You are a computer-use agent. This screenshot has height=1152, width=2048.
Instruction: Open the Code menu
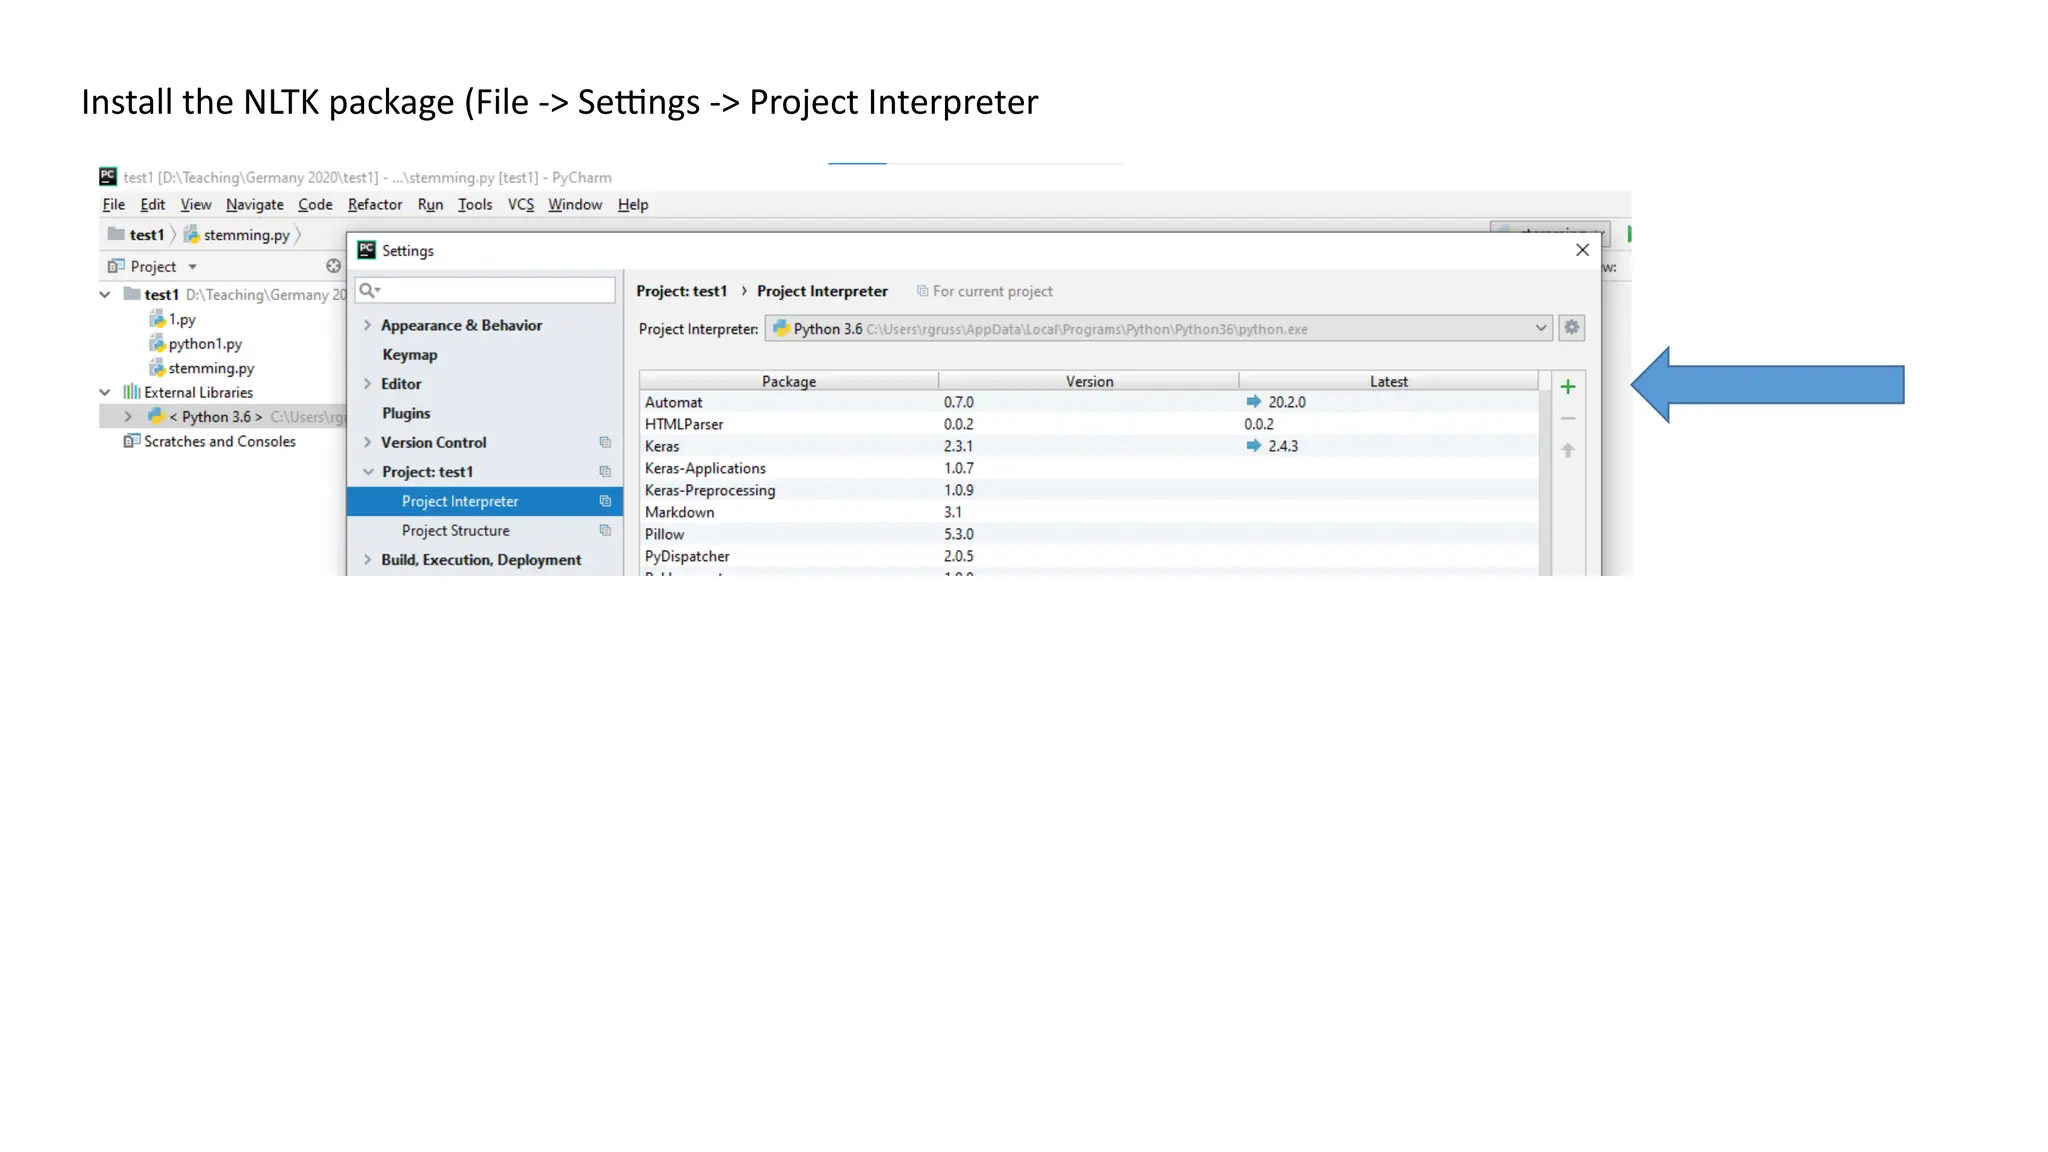[315, 204]
